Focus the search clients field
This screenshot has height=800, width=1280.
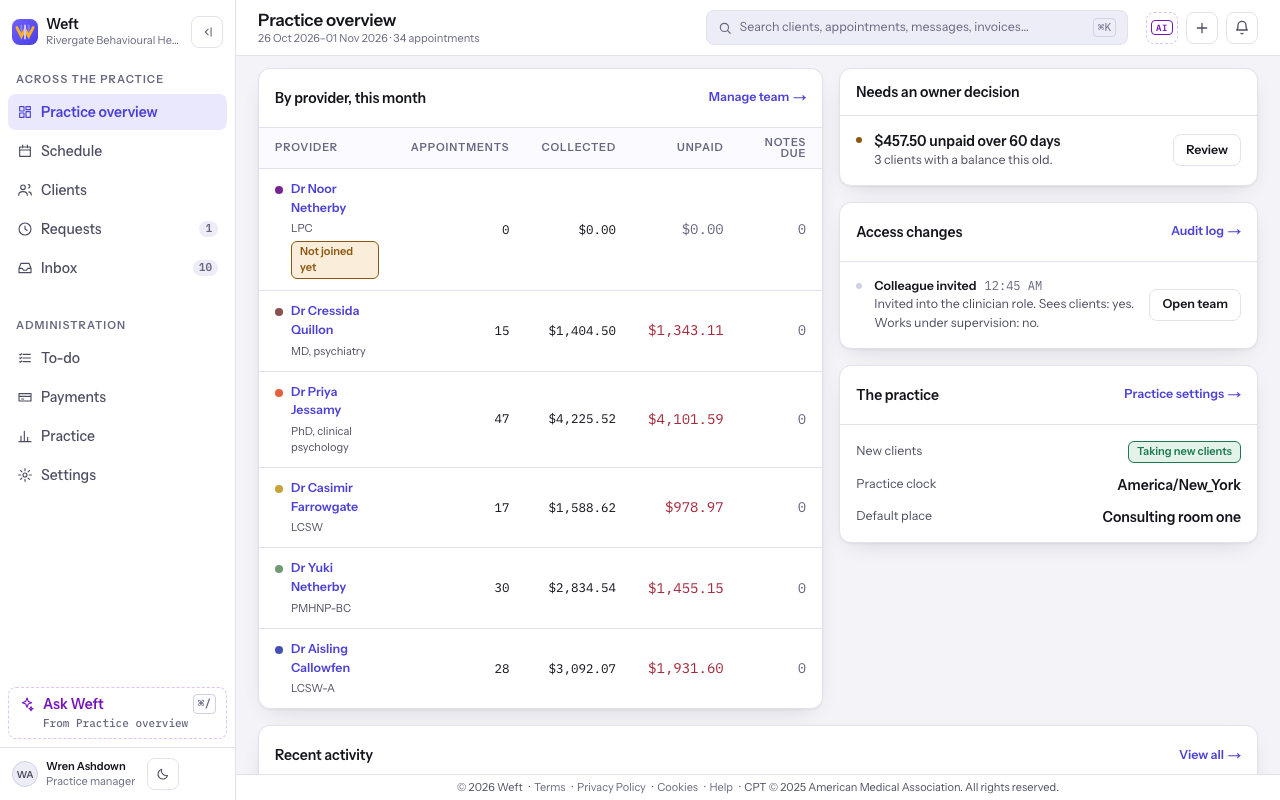pos(916,28)
